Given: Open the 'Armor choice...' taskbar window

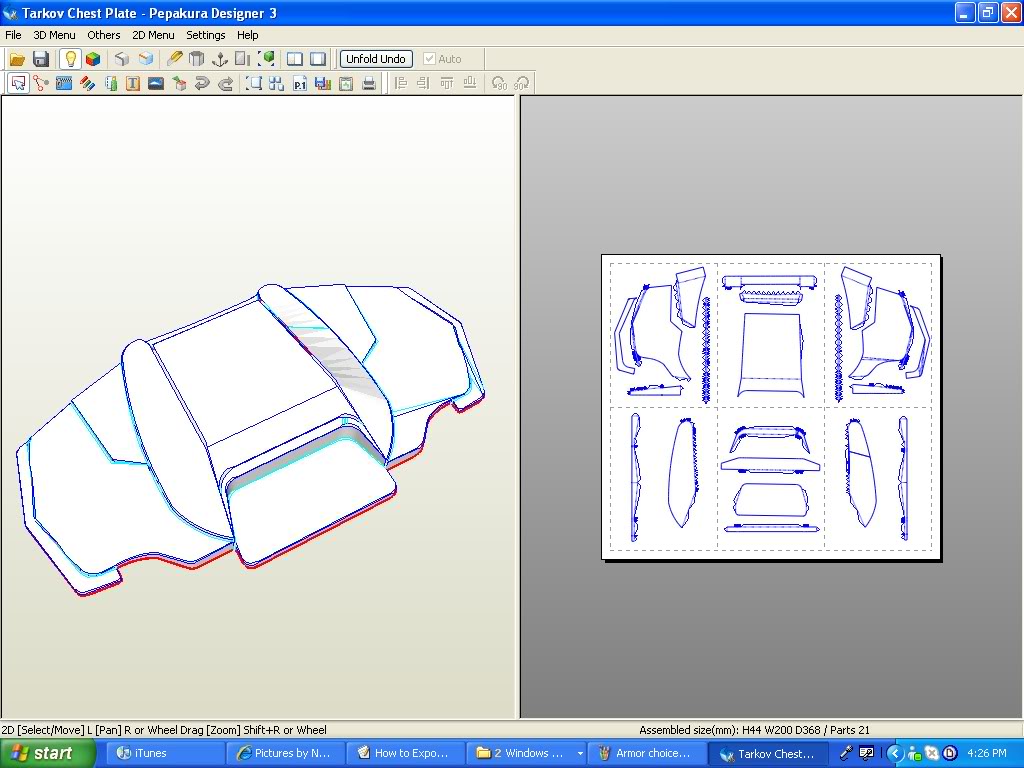Looking at the screenshot, I should [x=647, y=753].
